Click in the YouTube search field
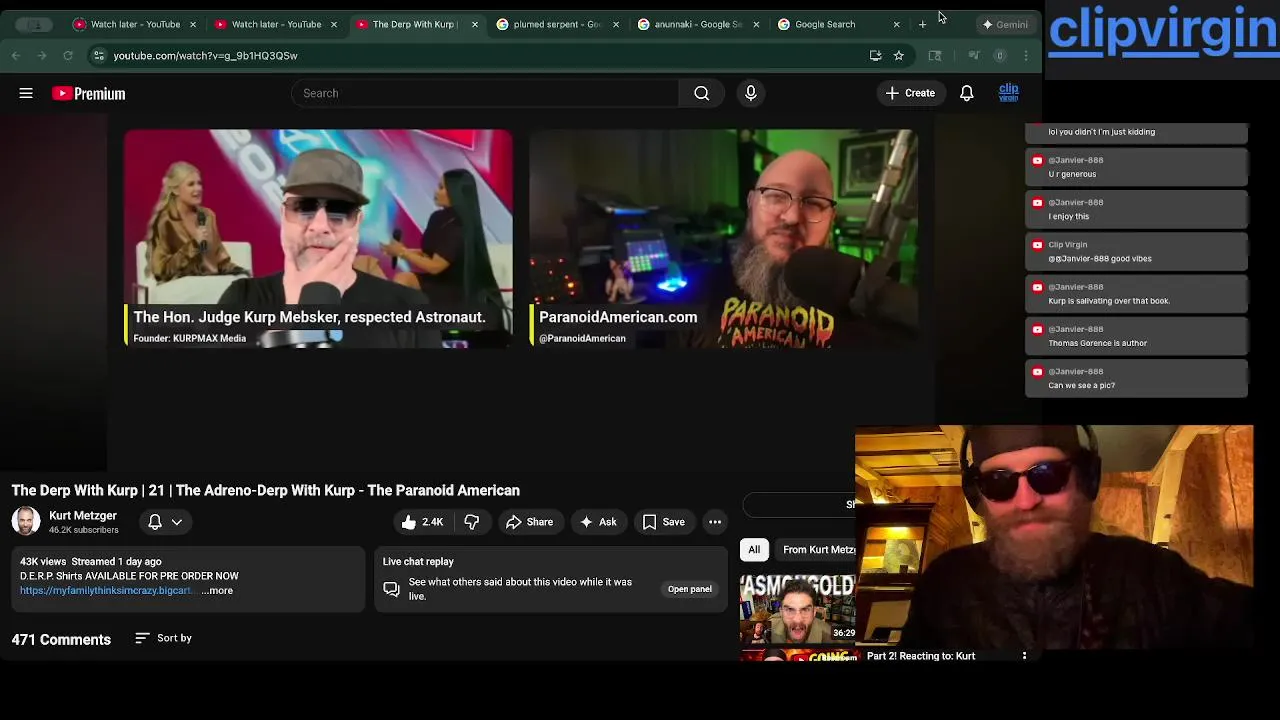The width and height of the screenshot is (1280, 720). coord(485,93)
